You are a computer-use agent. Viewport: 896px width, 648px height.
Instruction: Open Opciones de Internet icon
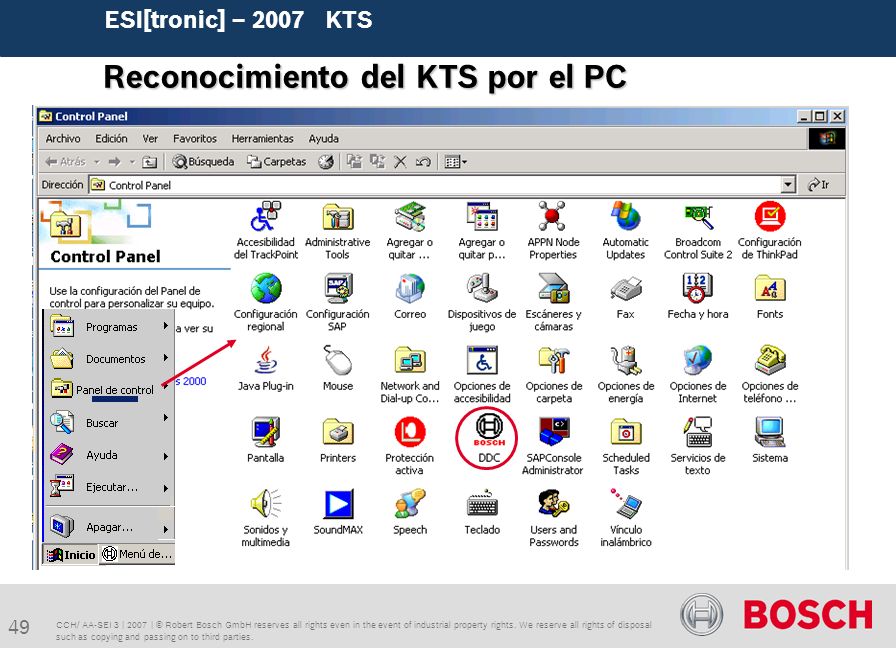698,361
